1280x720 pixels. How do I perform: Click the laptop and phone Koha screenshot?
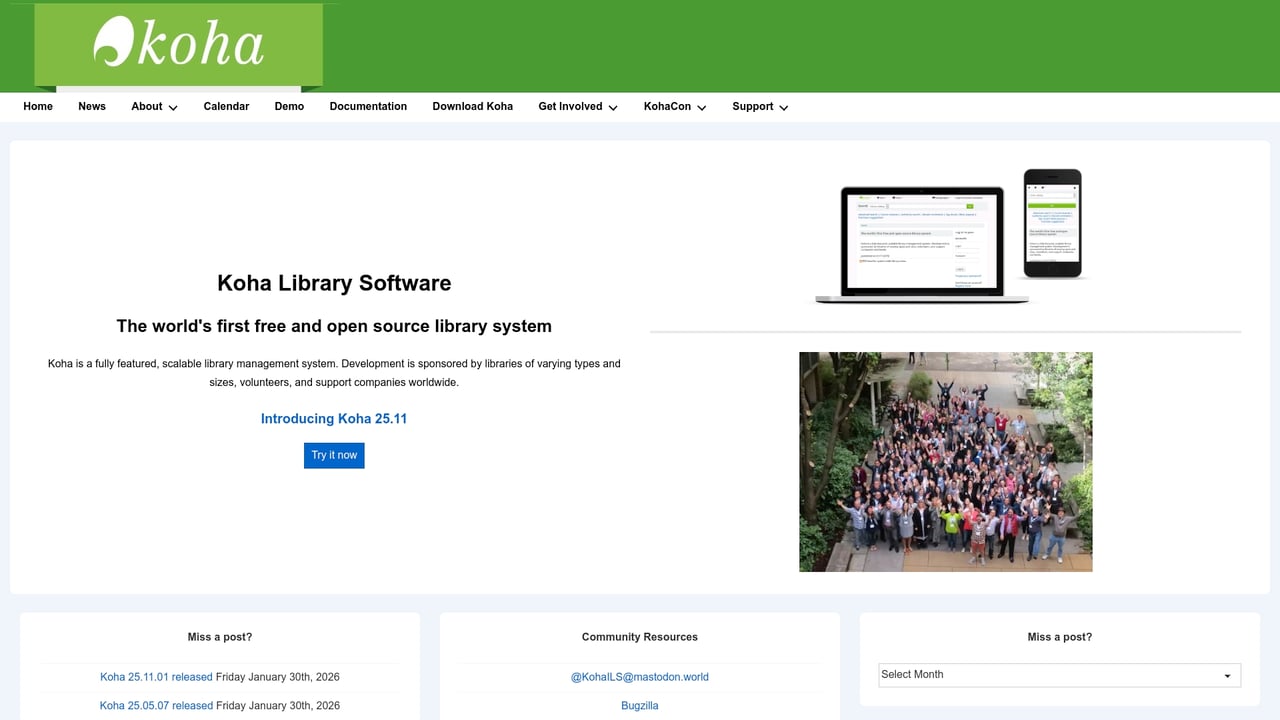945,236
